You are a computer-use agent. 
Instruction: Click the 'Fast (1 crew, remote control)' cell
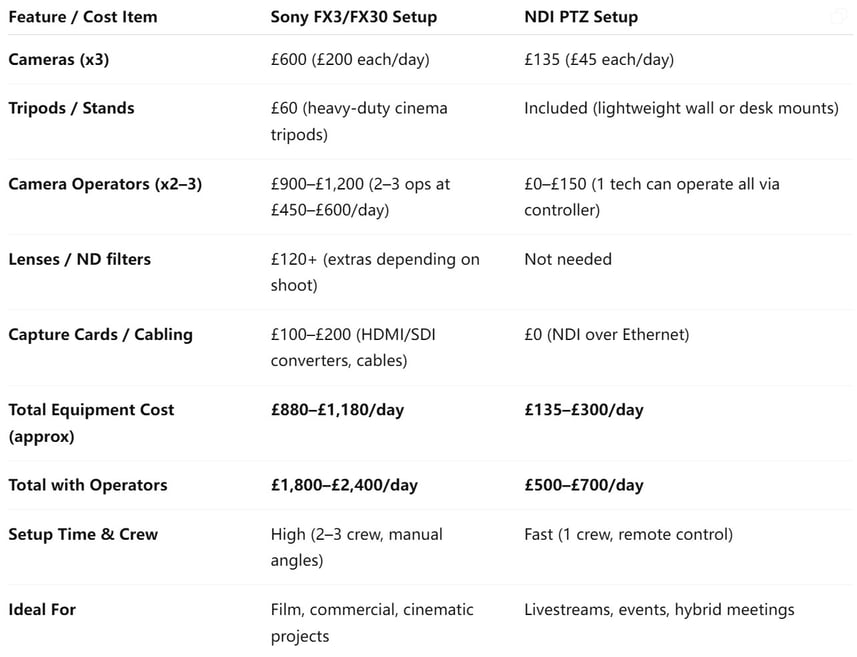[x=629, y=534]
